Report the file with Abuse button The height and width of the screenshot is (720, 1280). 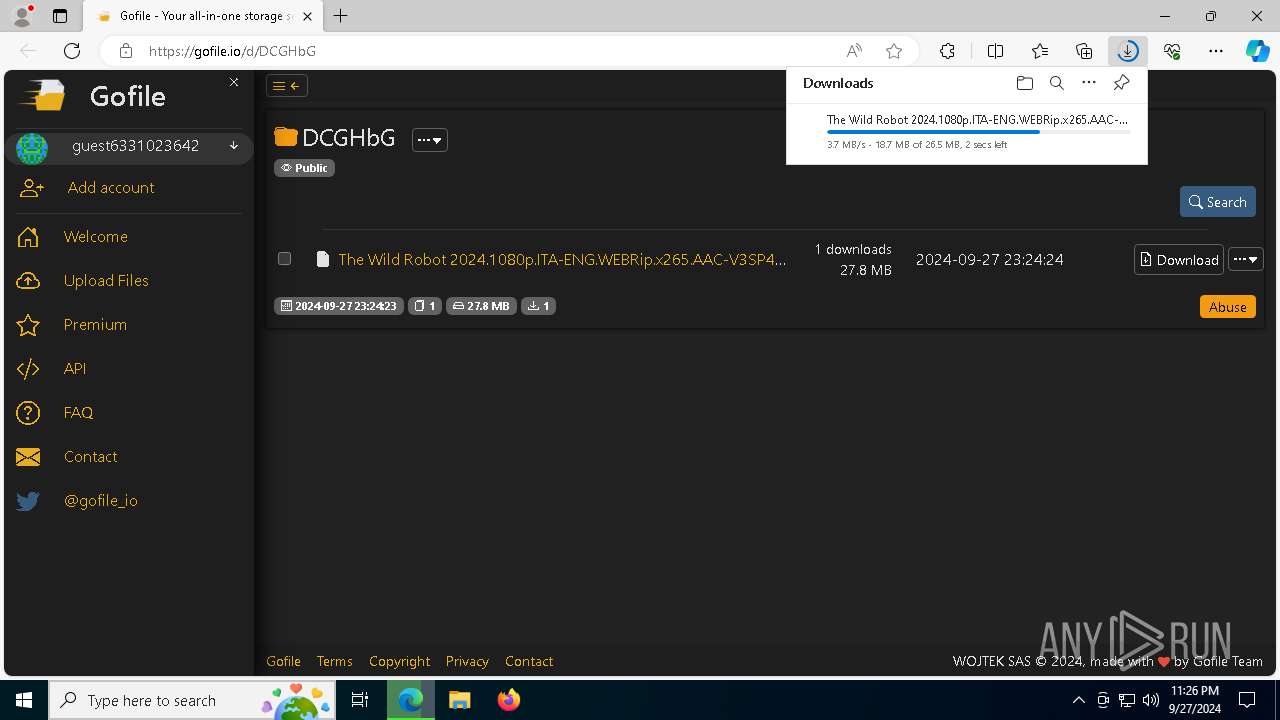tap(1228, 307)
